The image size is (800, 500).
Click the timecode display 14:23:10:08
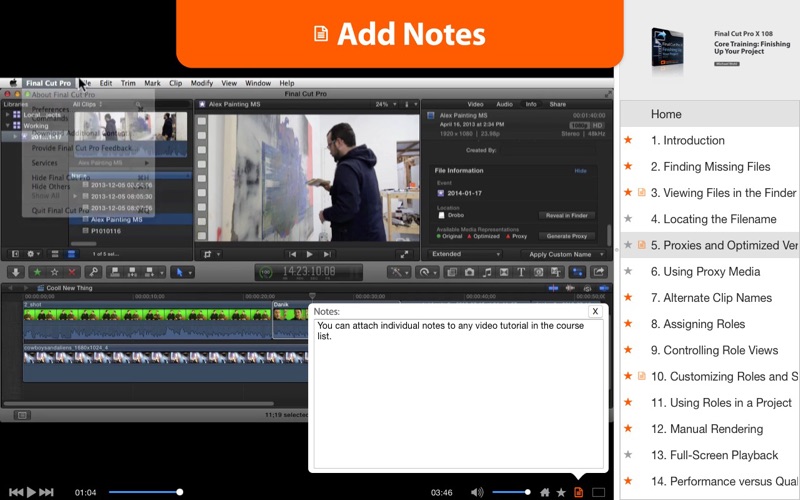click(x=309, y=272)
